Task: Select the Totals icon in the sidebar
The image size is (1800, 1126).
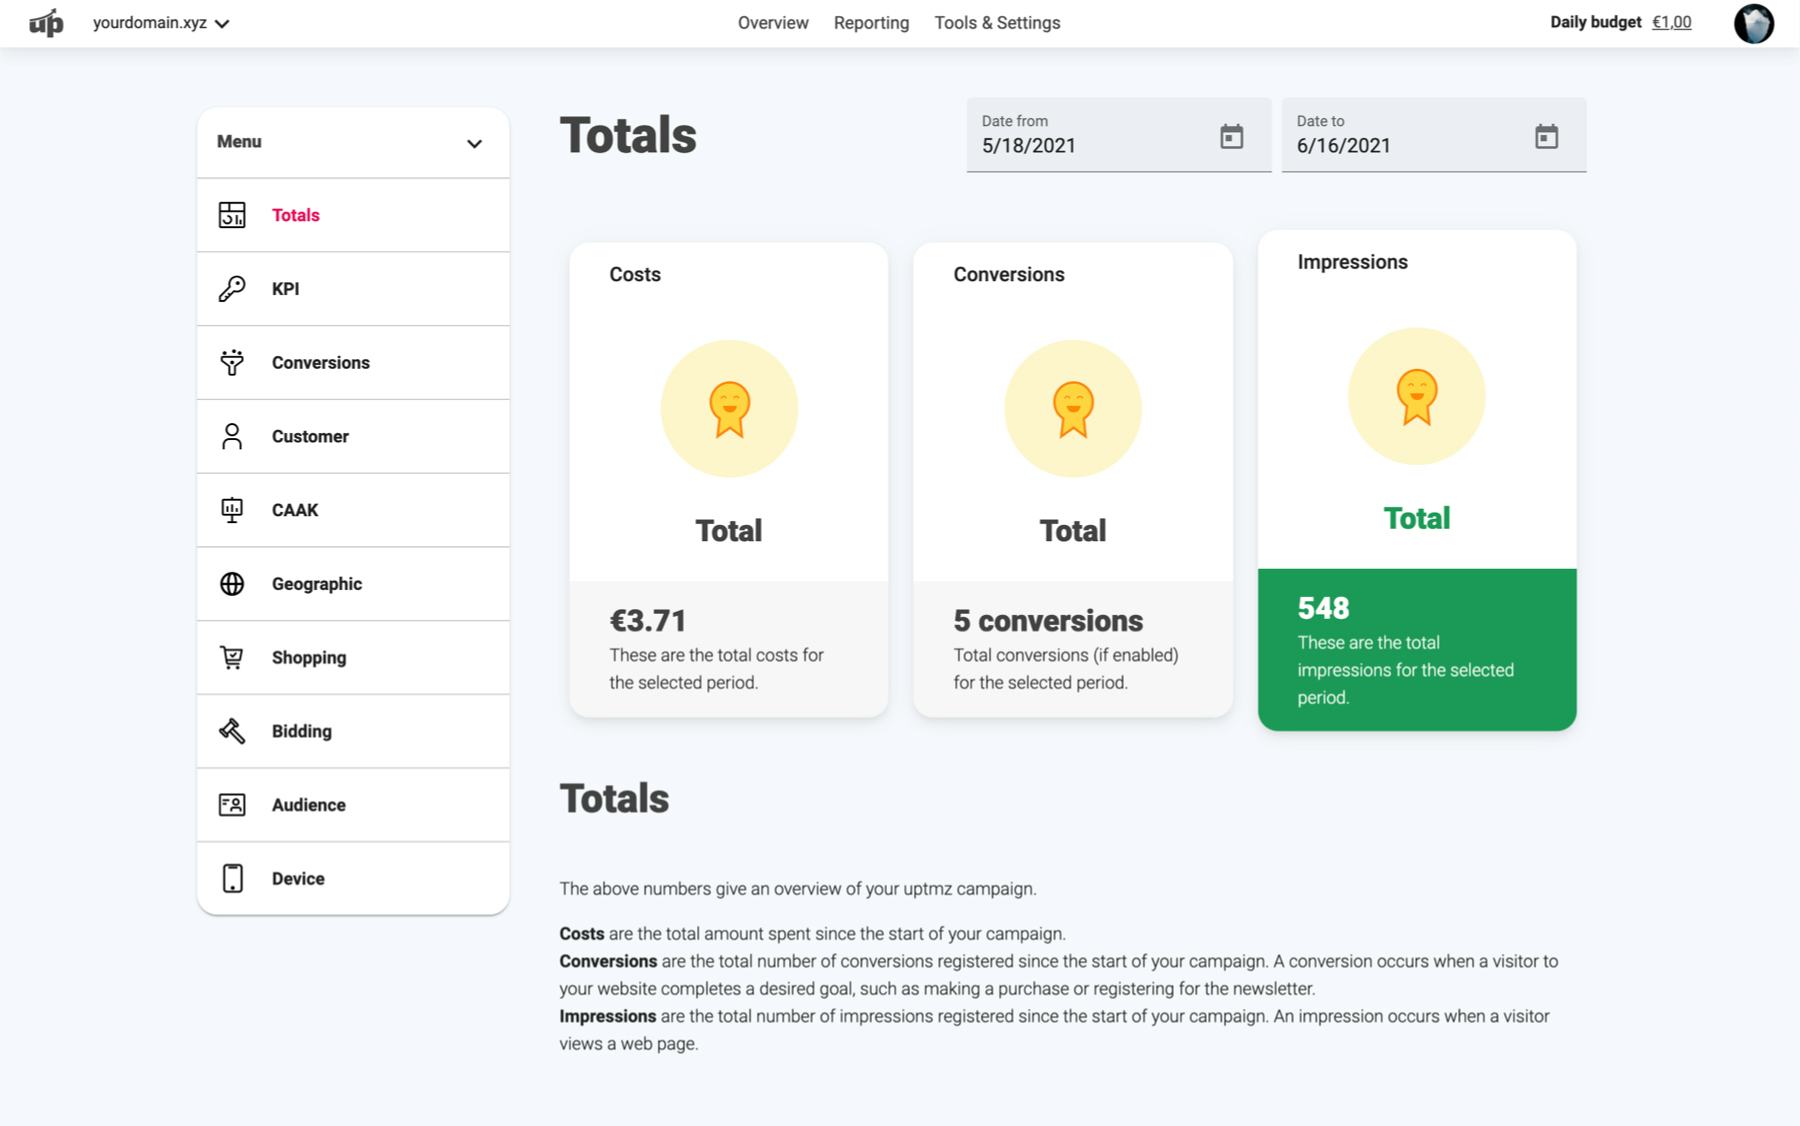Action: [x=232, y=215]
